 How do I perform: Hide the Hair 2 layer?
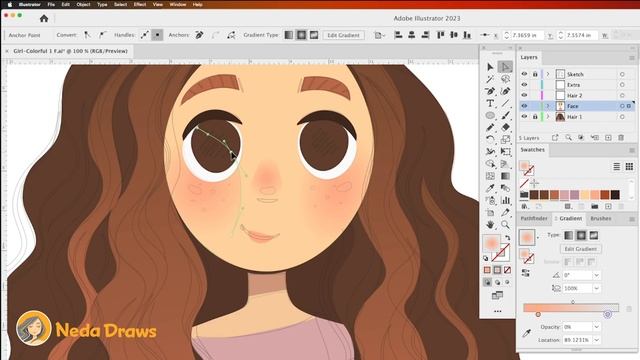(x=524, y=96)
